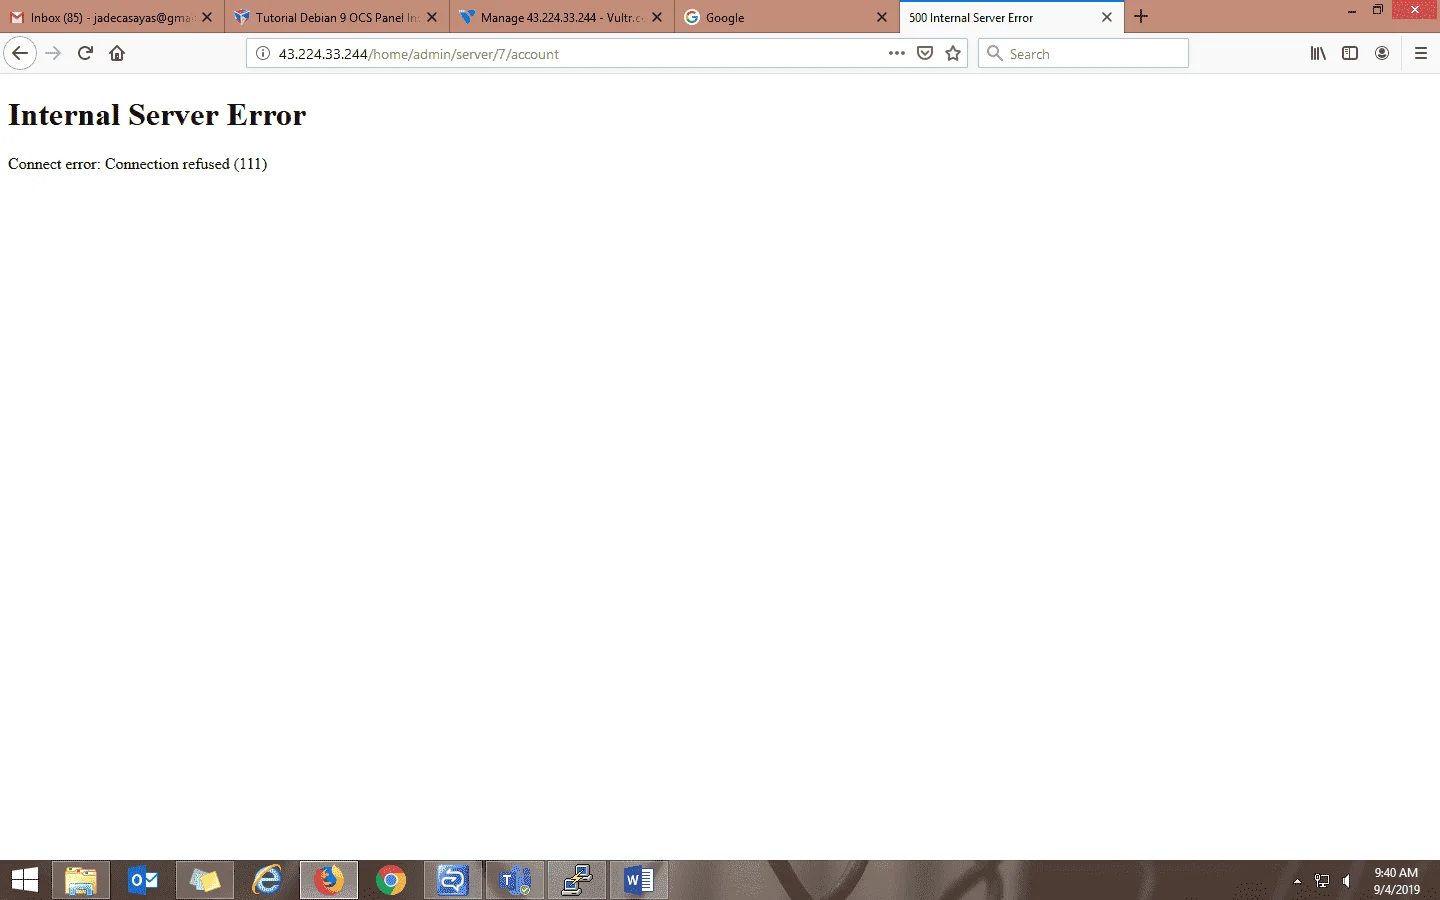
Task: Switch to Google tab
Action: click(787, 17)
